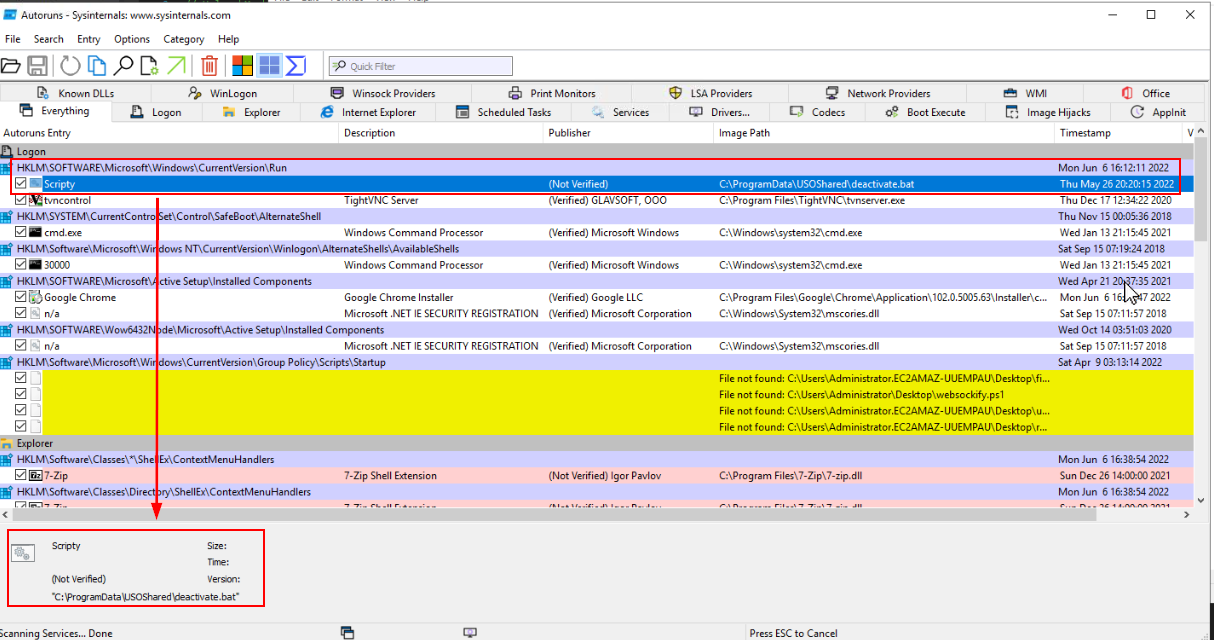
Task: Toggle the blue Hide Windows Entries icon
Action: coord(269,66)
